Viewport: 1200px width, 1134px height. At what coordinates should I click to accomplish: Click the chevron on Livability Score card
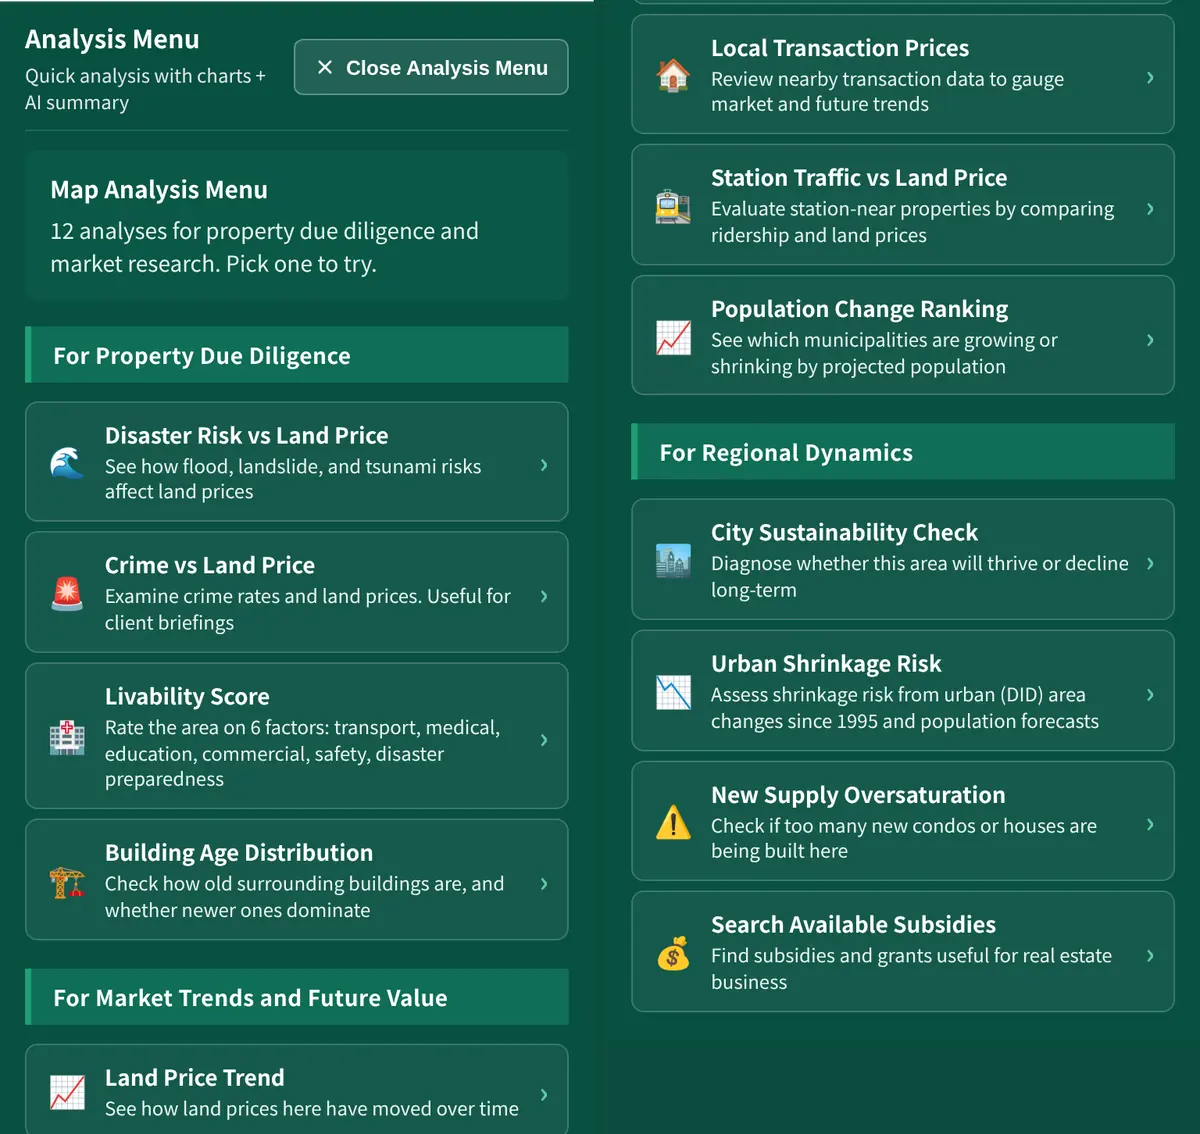click(x=544, y=740)
